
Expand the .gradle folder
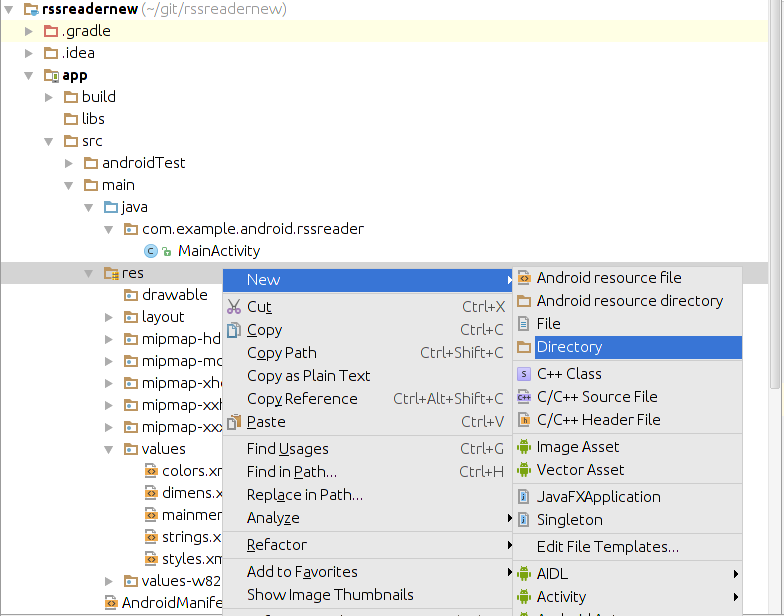click(29, 31)
